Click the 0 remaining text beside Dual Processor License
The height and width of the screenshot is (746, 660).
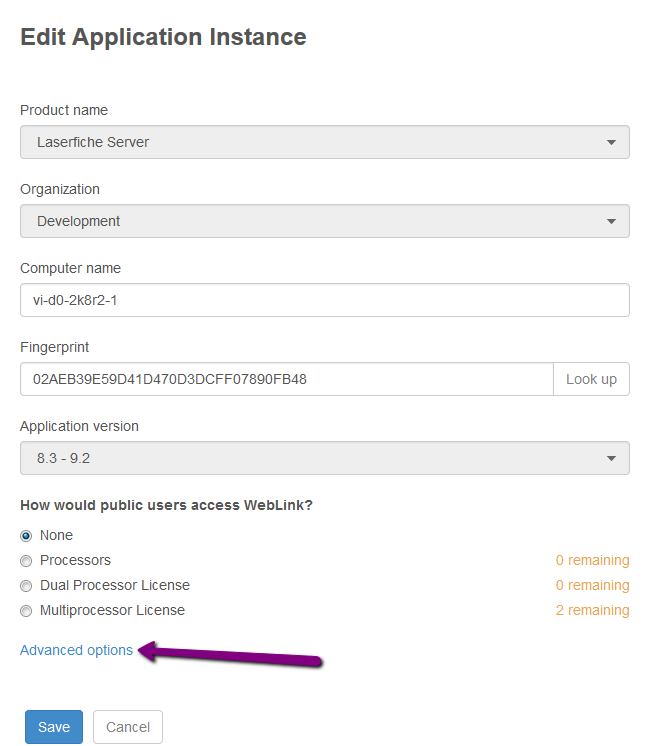(592, 585)
